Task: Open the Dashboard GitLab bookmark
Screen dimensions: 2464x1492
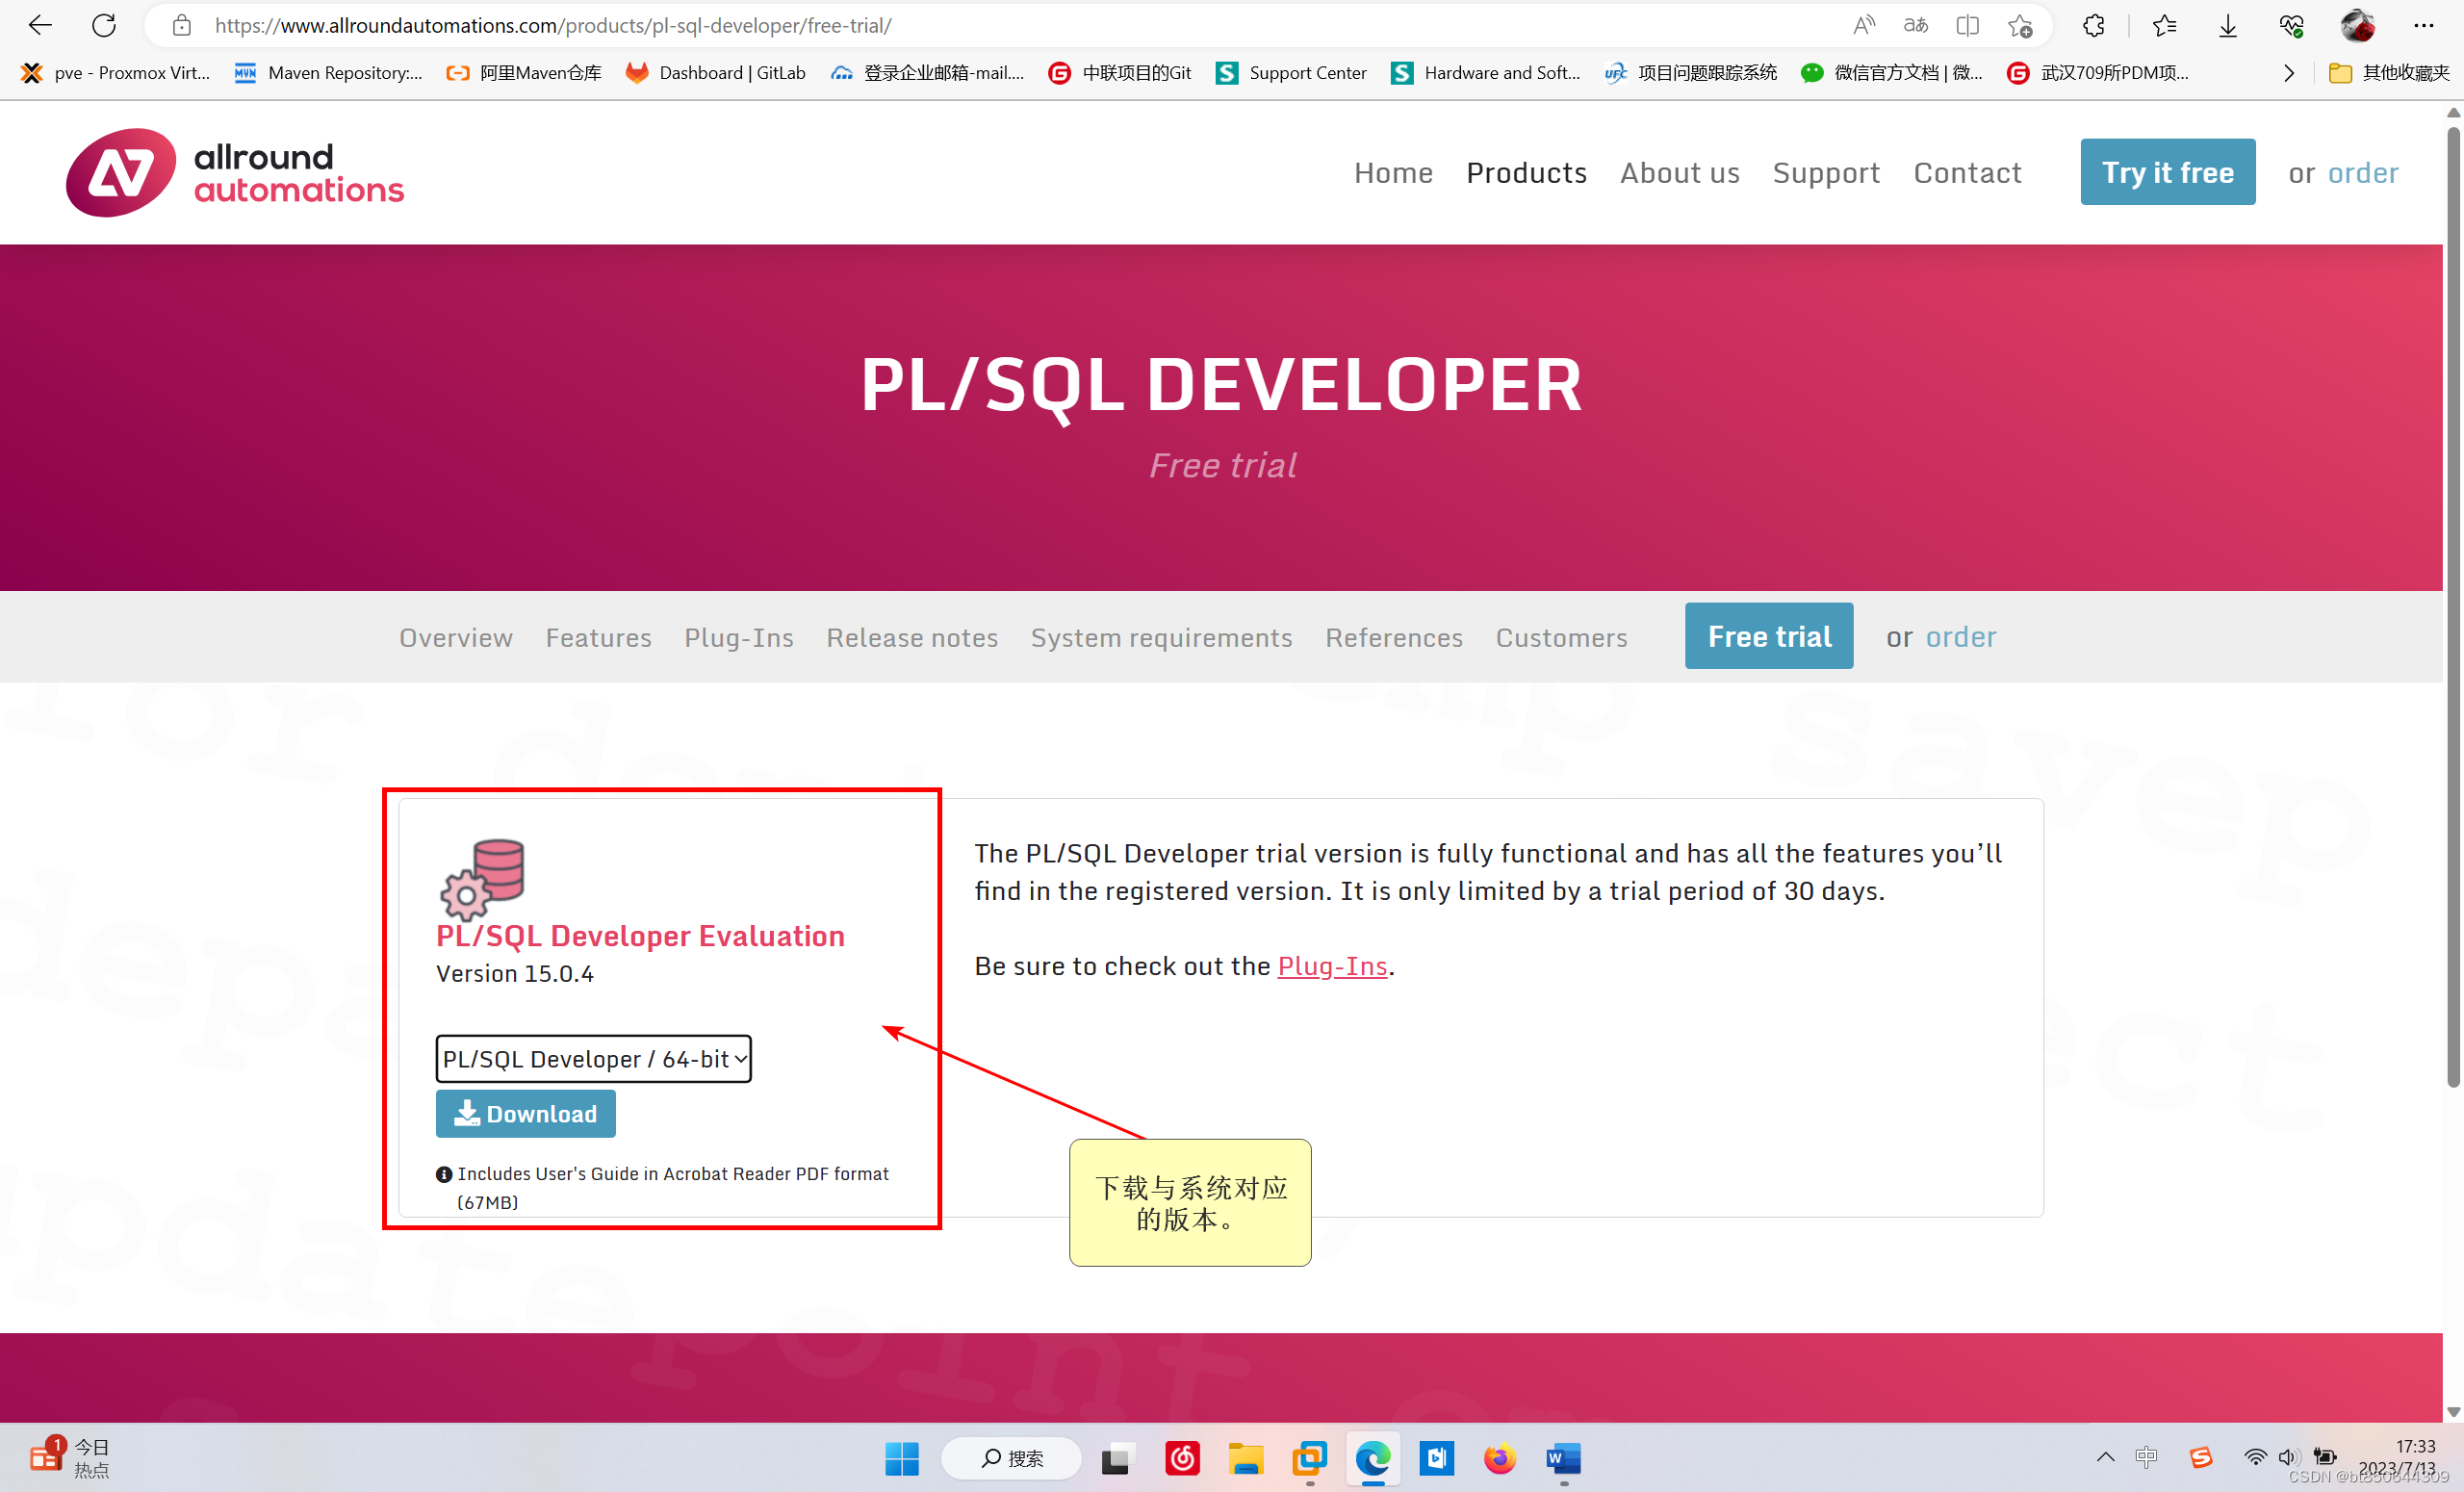Action: pos(716,72)
